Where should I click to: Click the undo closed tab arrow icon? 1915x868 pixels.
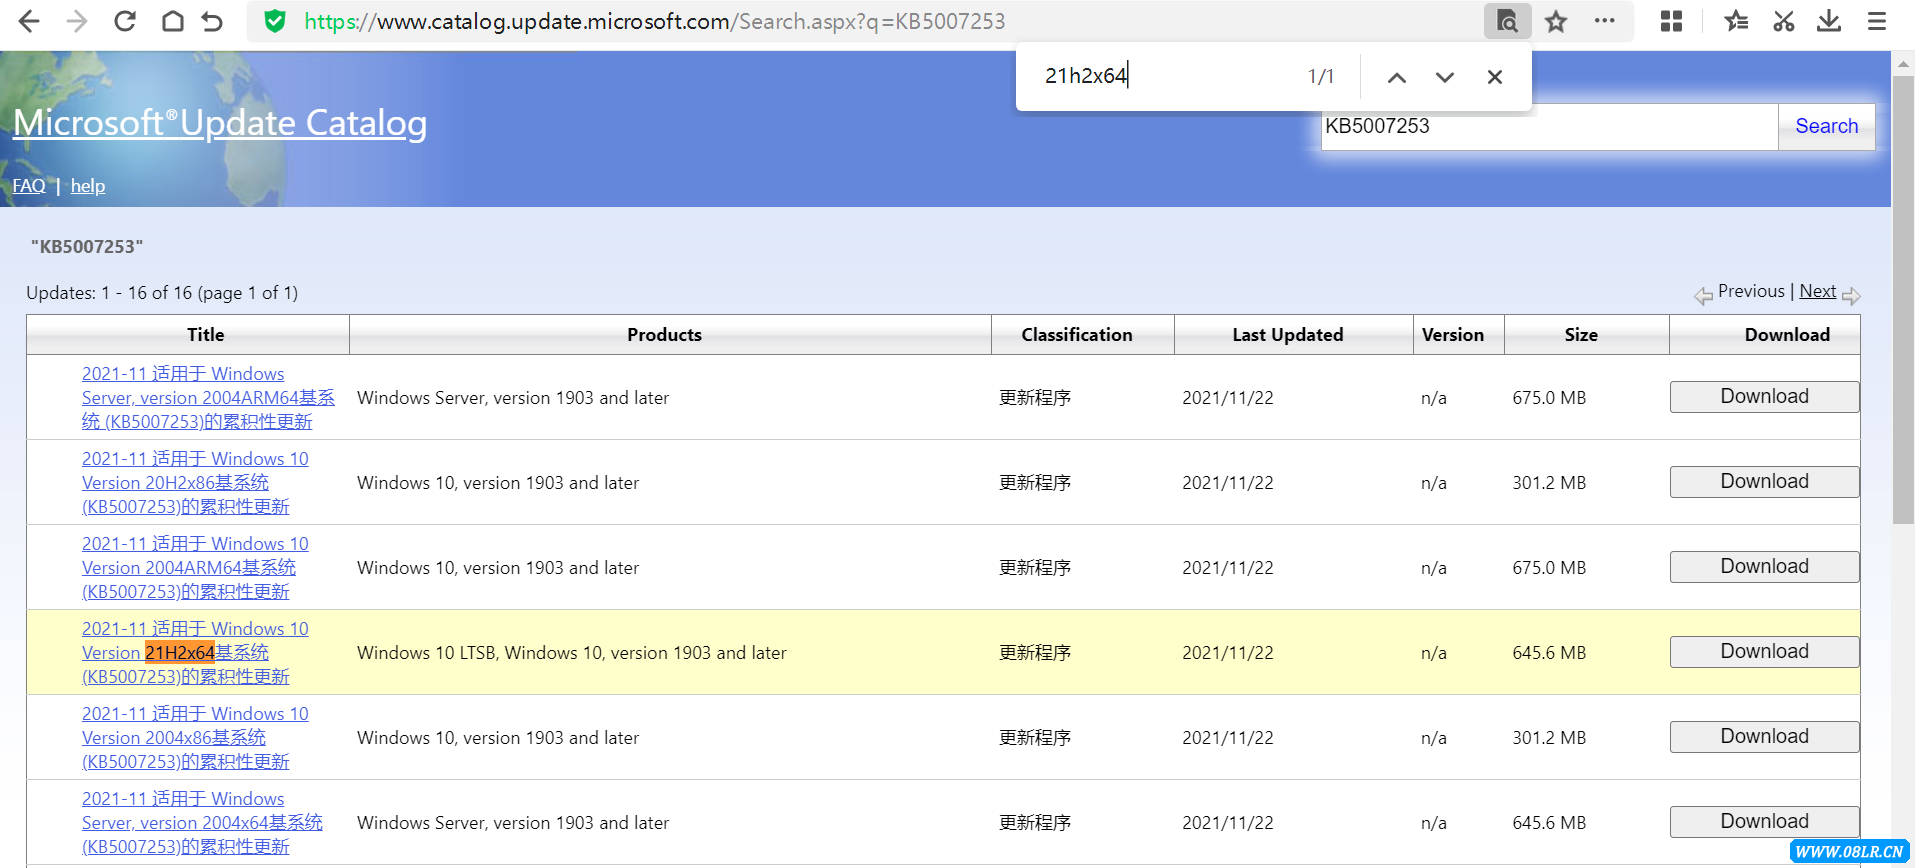coord(212,21)
